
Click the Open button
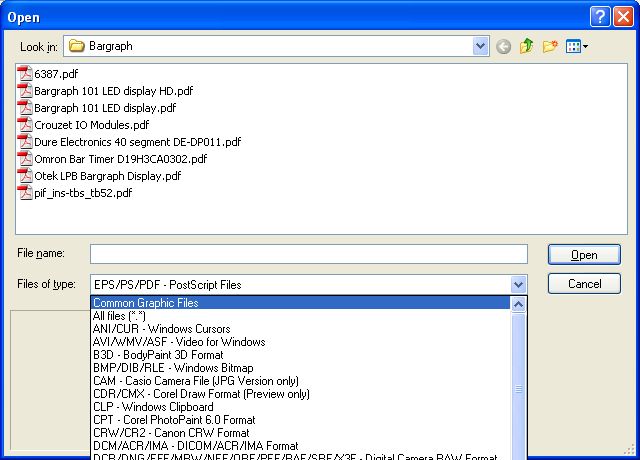pos(584,255)
